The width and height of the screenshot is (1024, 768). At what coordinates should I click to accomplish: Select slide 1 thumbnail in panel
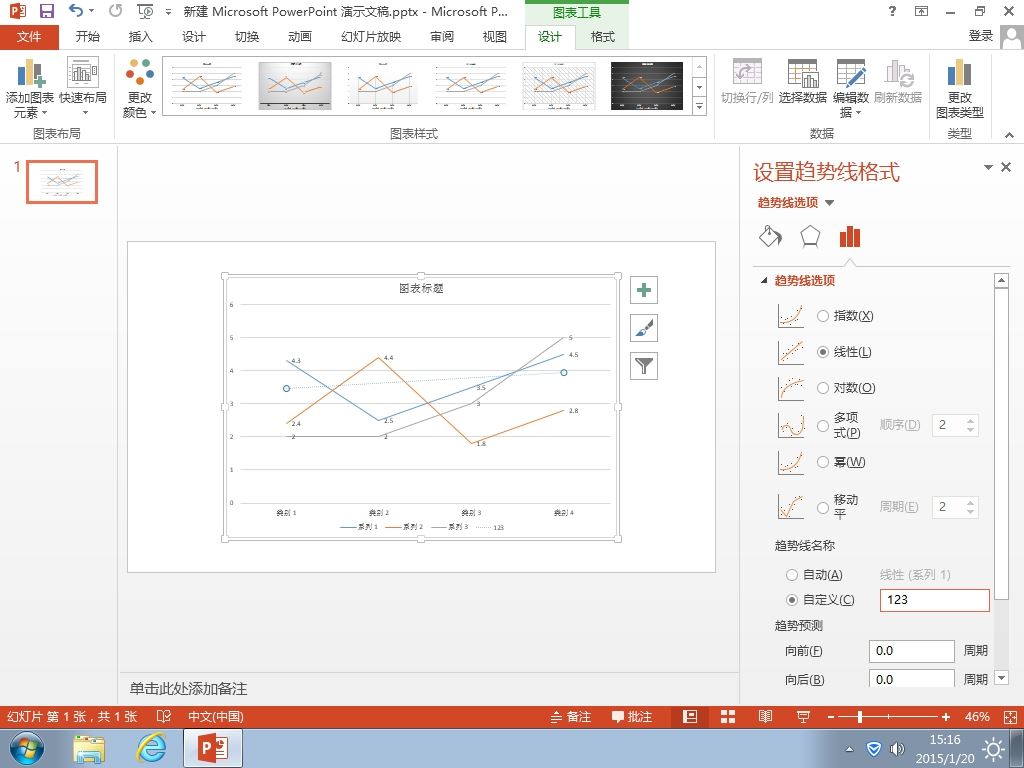tap(62, 182)
